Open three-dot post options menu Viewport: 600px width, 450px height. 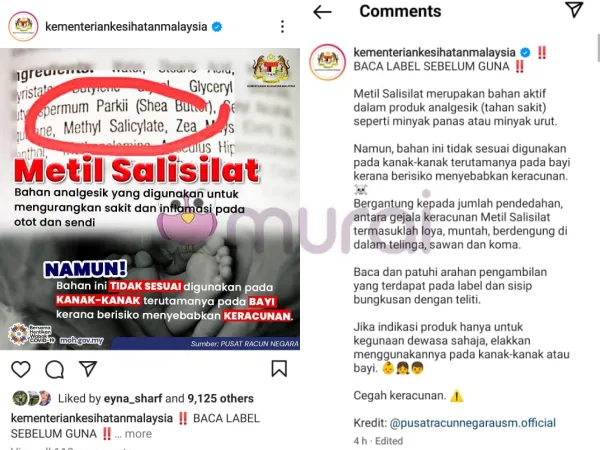pyautogui.click(x=282, y=26)
